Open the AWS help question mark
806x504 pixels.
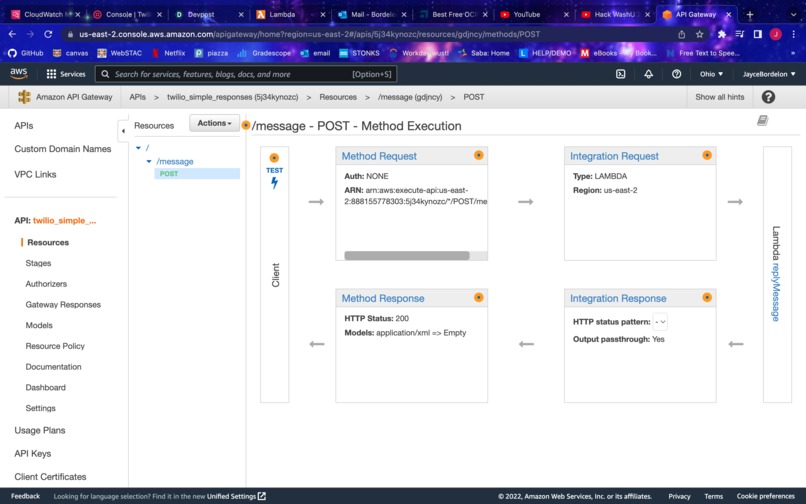(676, 74)
